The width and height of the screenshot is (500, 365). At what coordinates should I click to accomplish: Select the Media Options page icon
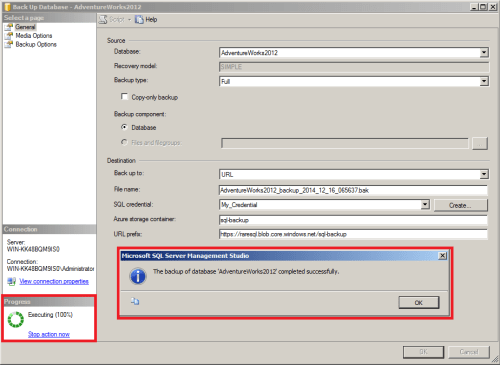pos(9,35)
